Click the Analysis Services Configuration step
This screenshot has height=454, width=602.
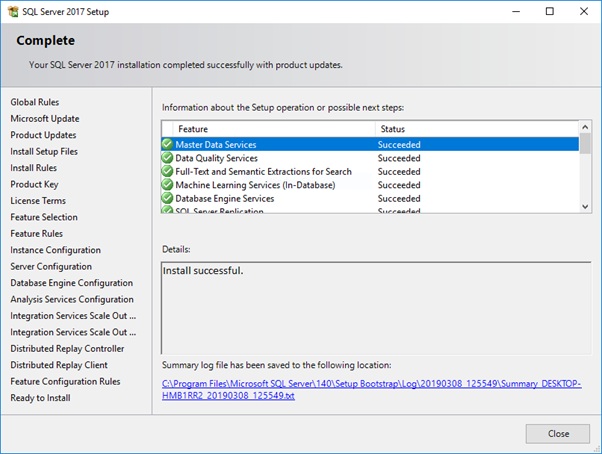point(72,299)
